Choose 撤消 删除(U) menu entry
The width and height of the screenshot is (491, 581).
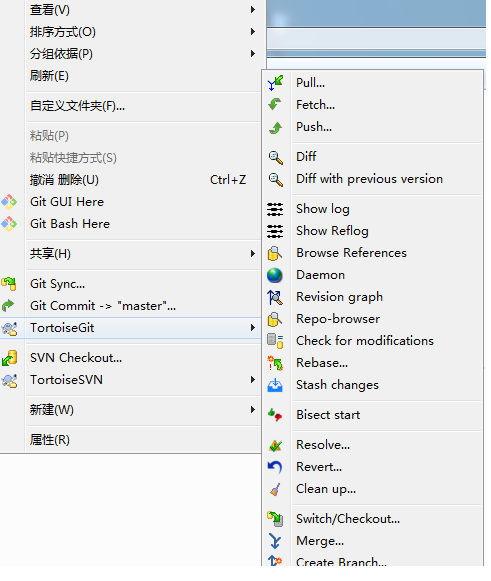(130, 180)
